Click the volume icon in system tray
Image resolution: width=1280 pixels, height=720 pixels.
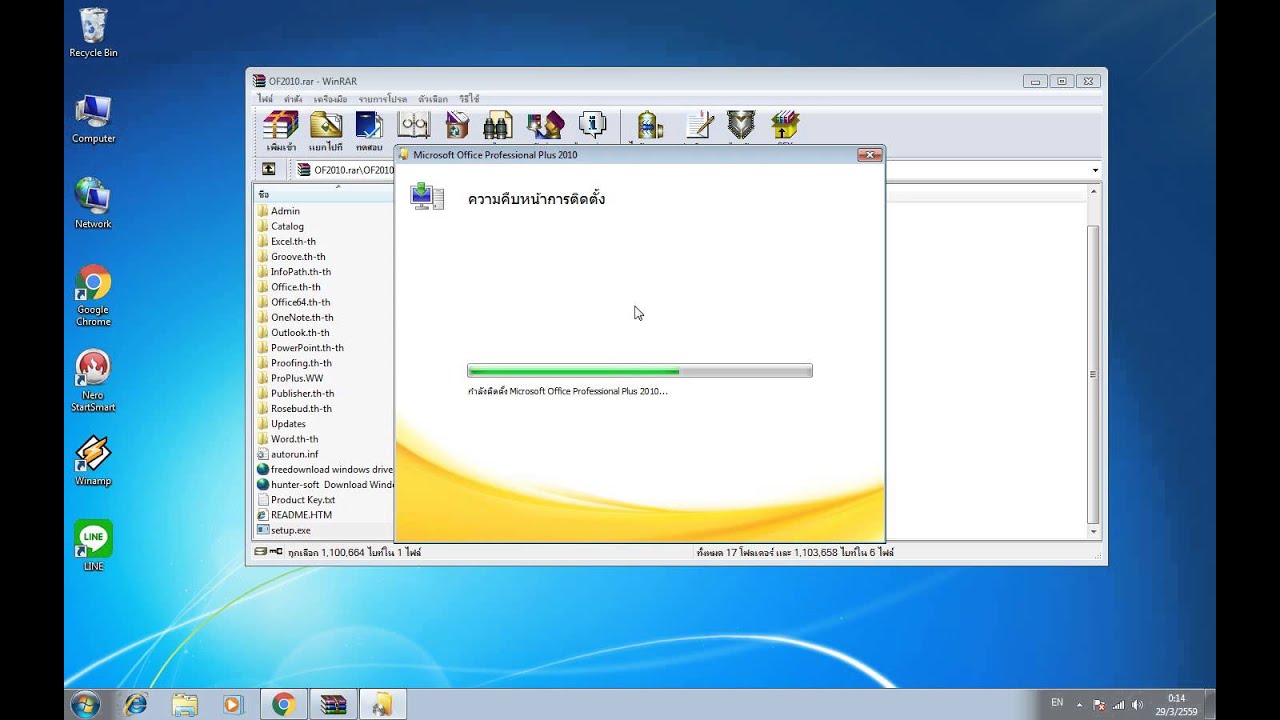[x=1137, y=704]
